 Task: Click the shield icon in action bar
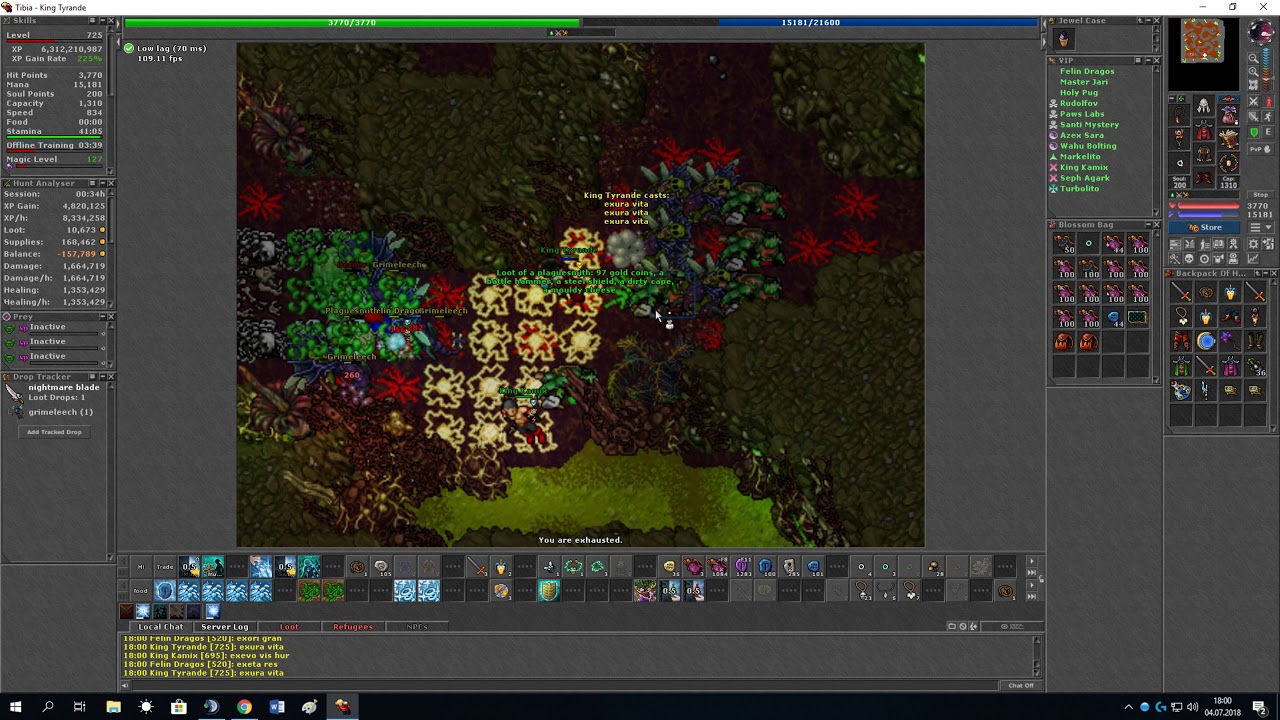pos(548,591)
